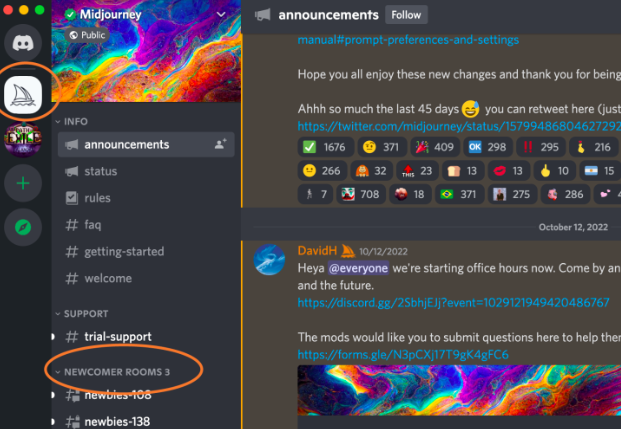
Task: Open the Midjourney server dropdown chevron
Action: [x=221, y=15]
